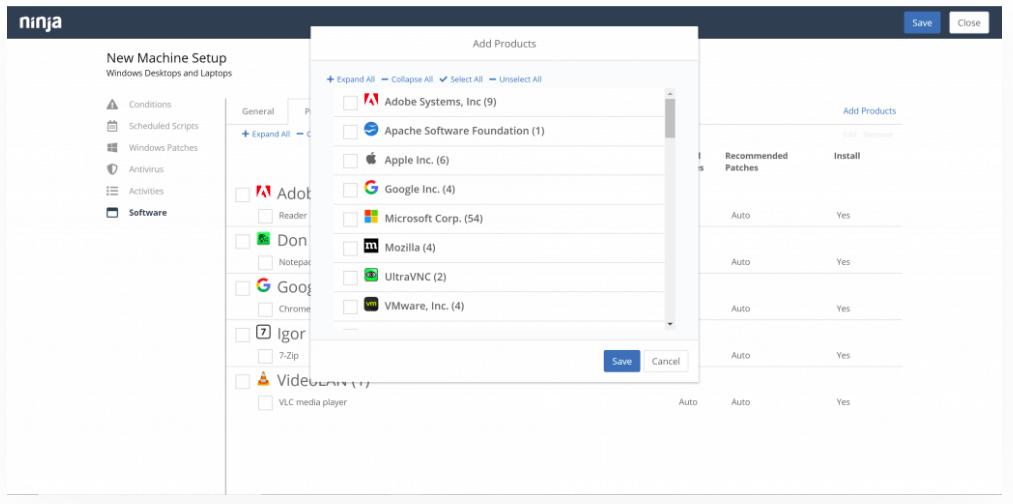Open Windows Patches section
Viewport: 1013px width, 504px height.
(x=163, y=147)
